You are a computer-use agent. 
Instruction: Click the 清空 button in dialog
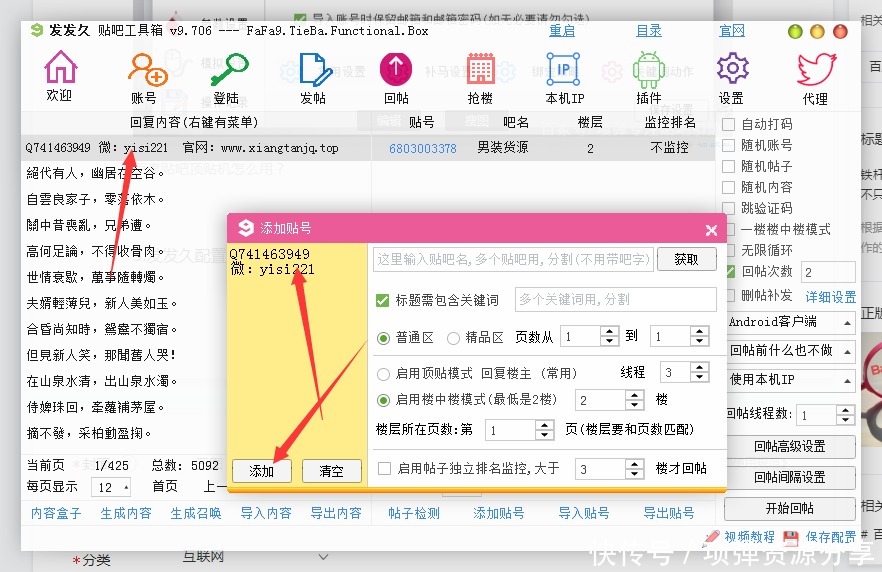[x=331, y=471]
